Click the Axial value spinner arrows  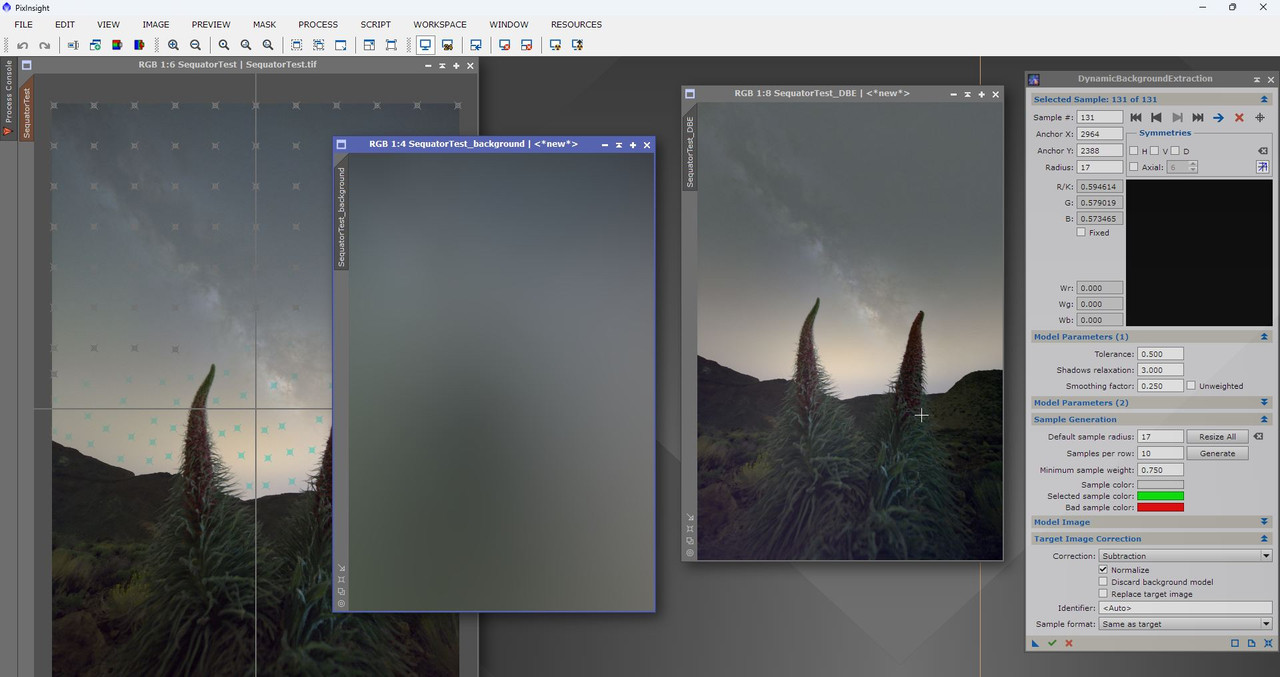tap(1193, 167)
